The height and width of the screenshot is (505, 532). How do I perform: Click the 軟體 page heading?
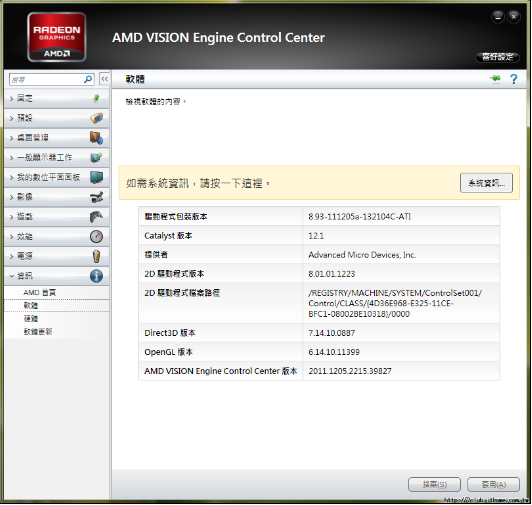(x=135, y=79)
